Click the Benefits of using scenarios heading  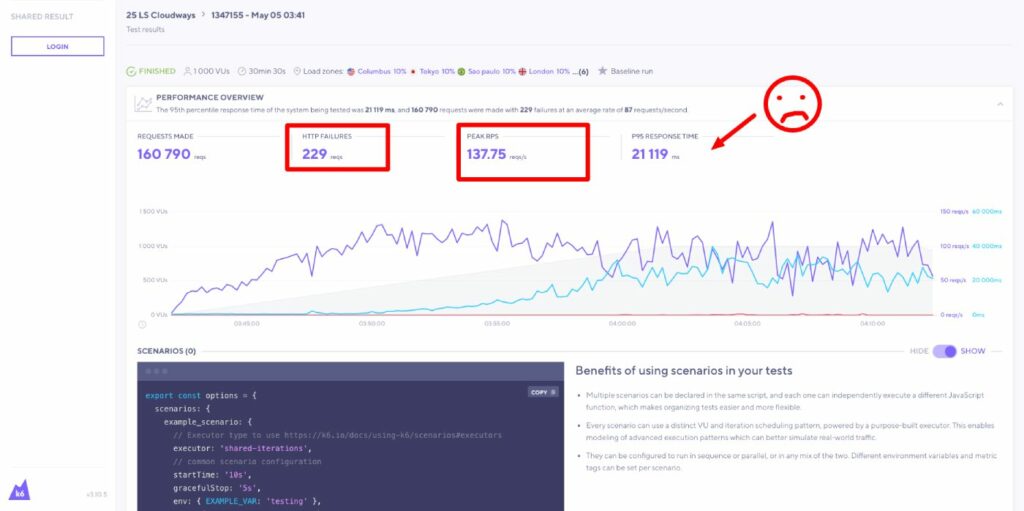(x=684, y=371)
